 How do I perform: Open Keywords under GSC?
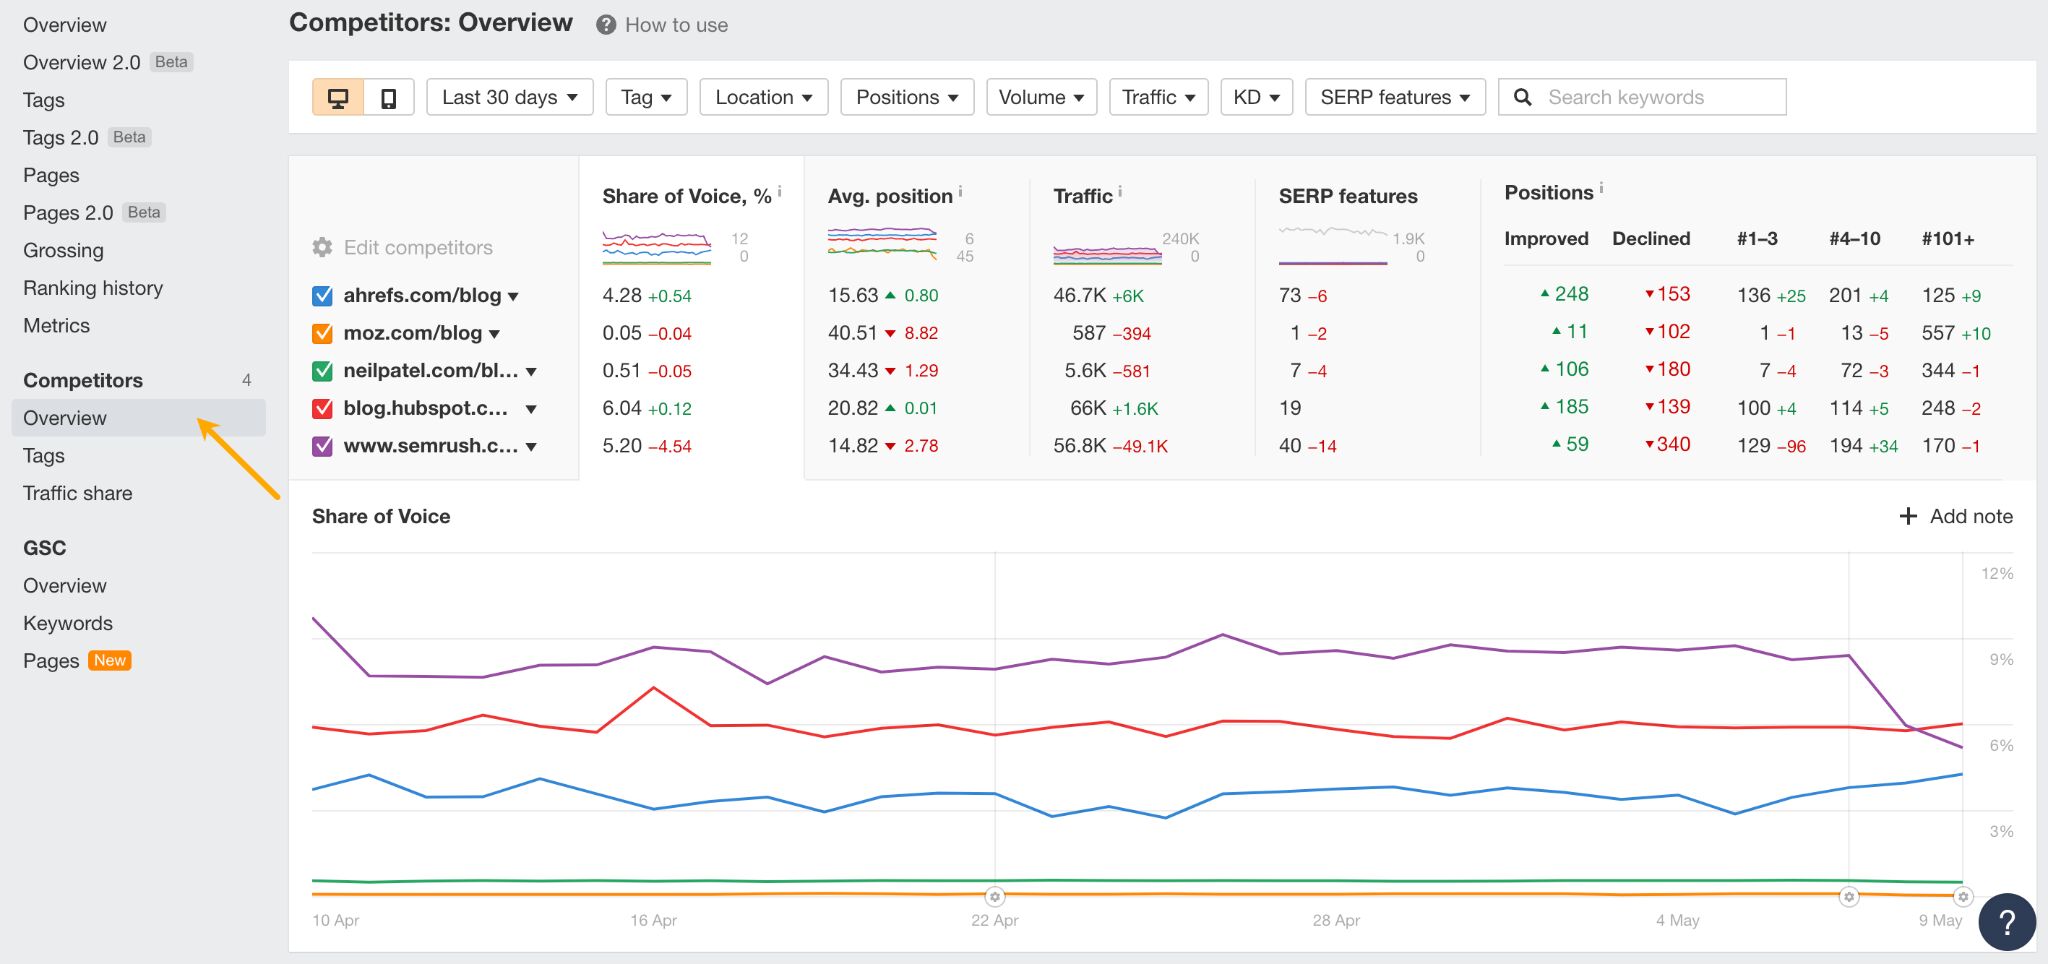pos(67,622)
